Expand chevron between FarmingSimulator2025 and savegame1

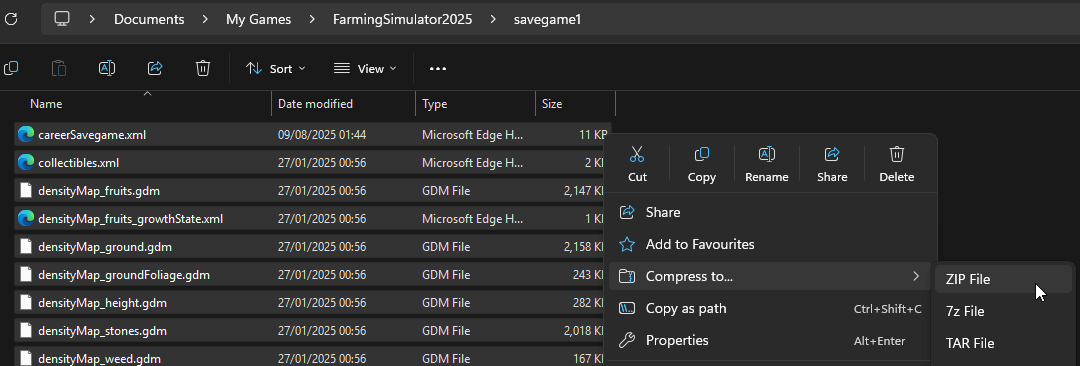click(493, 19)
